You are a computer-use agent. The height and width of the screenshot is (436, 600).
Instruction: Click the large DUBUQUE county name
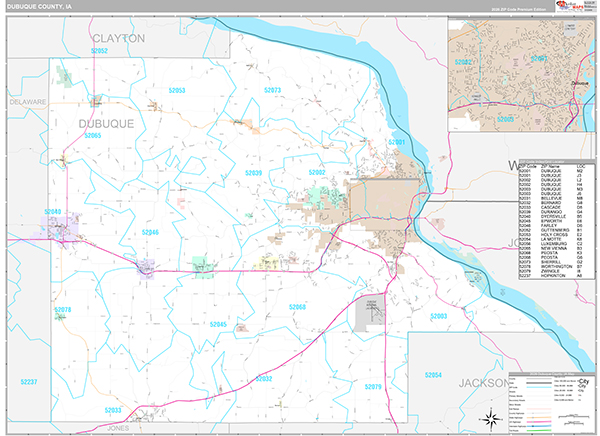click(x=106, y=124)
